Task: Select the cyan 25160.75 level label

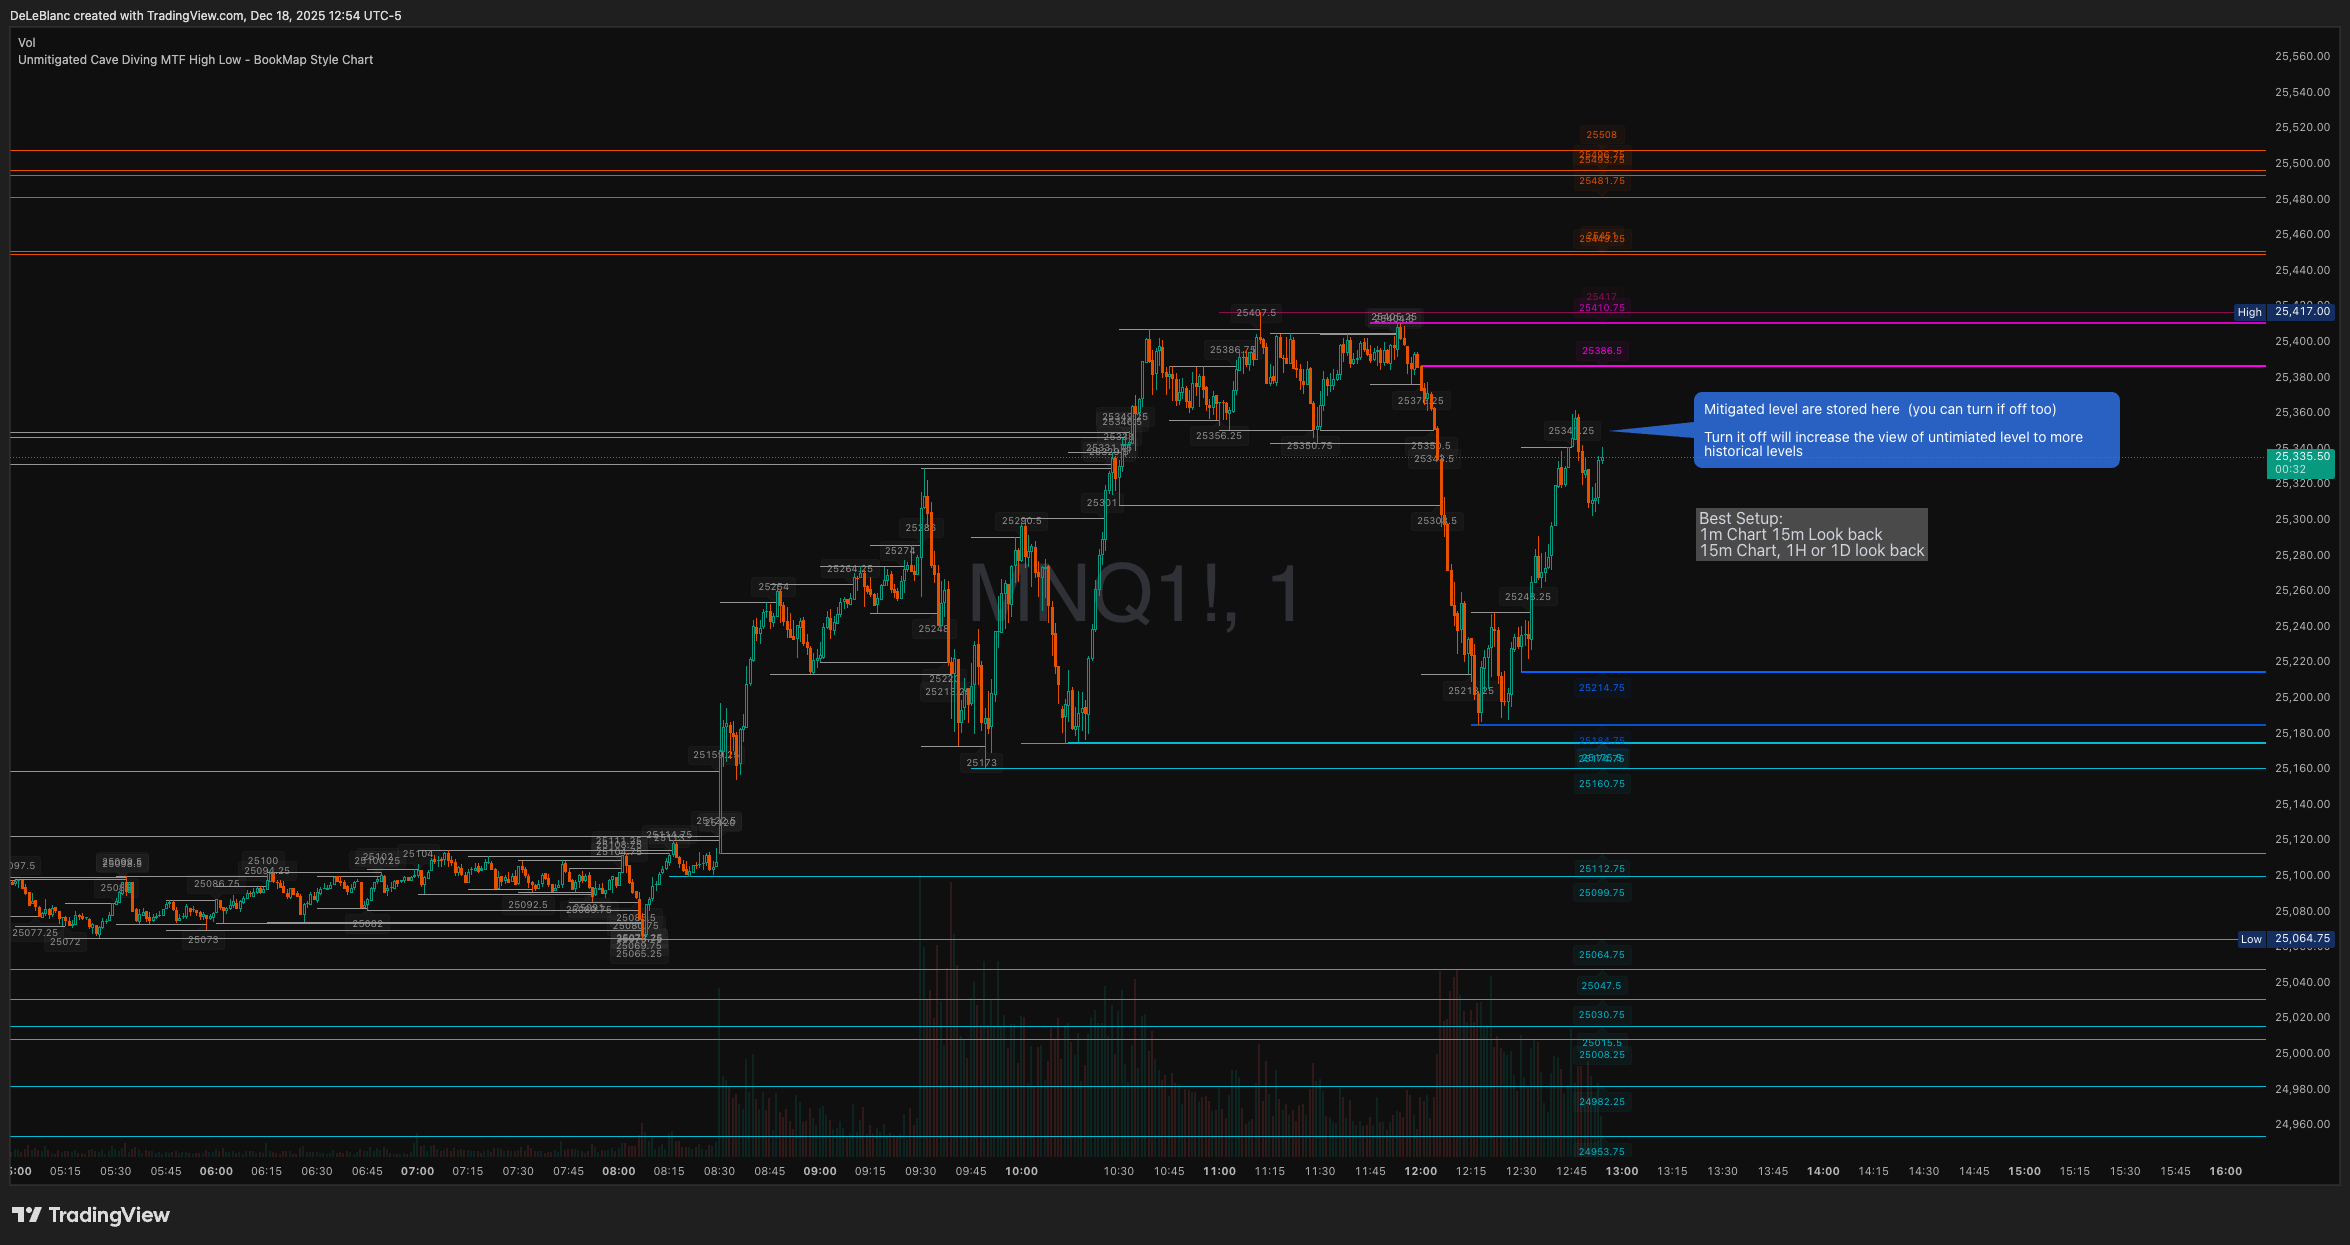Action: coord(1601,784)
